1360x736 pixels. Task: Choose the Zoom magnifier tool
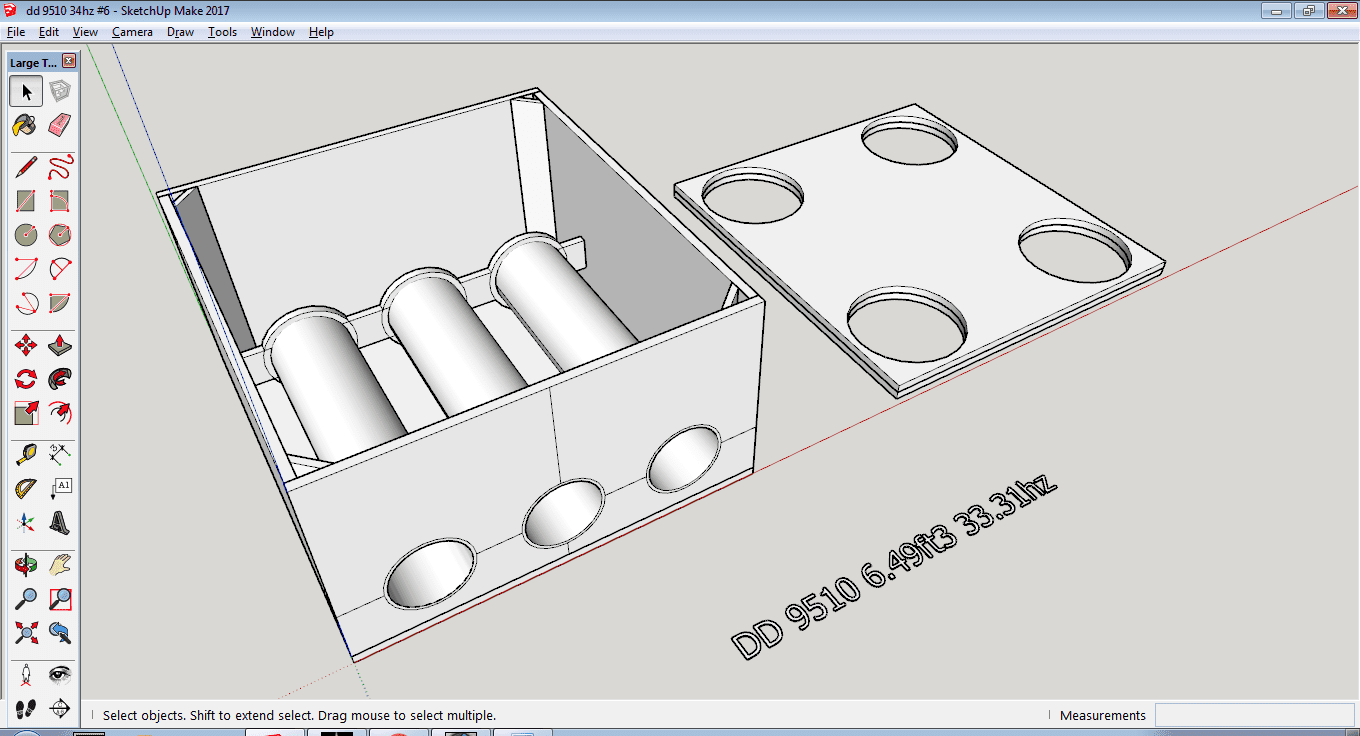click(x=26, y=599)
